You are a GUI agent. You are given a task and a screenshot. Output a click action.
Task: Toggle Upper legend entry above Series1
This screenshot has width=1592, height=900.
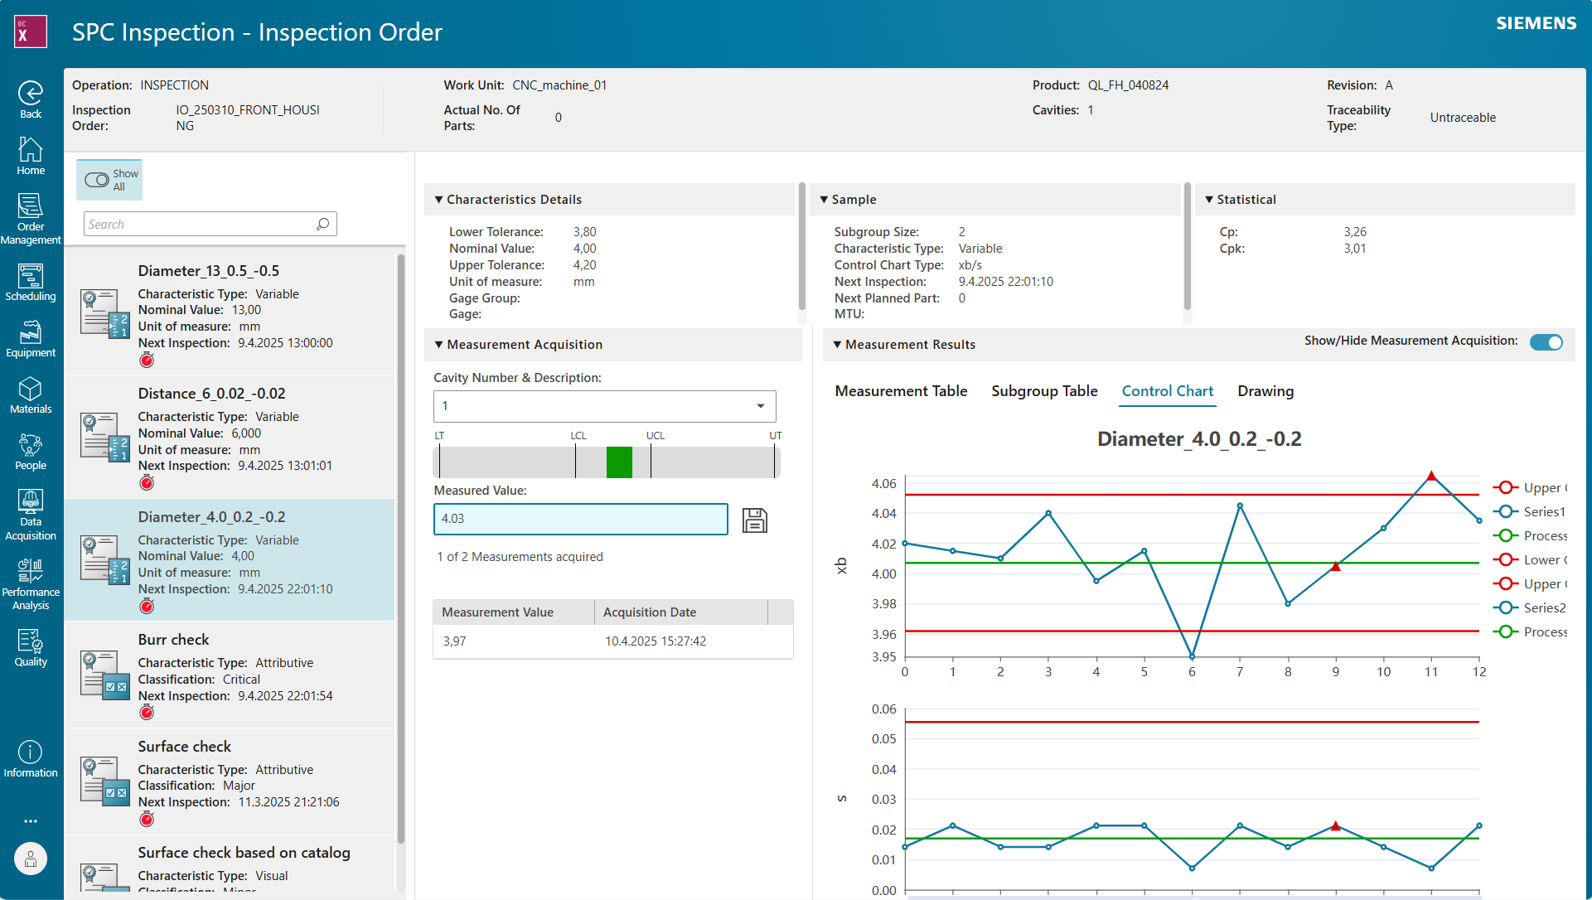click(1531, 488)
